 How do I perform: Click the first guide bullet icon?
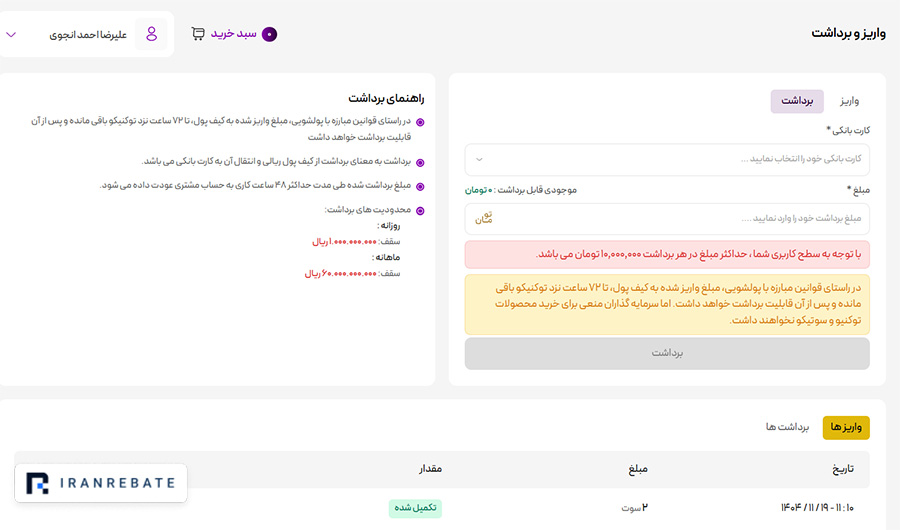(420, 122)
